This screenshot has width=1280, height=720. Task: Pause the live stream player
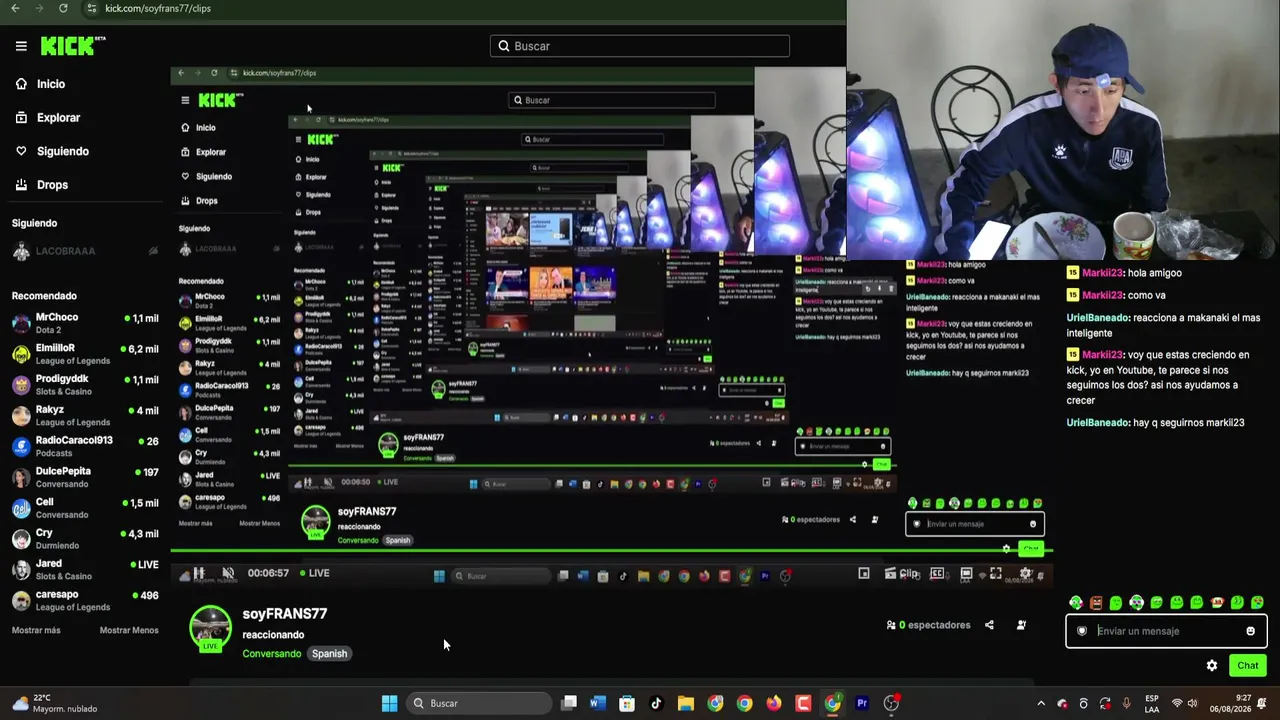(199, 573)
